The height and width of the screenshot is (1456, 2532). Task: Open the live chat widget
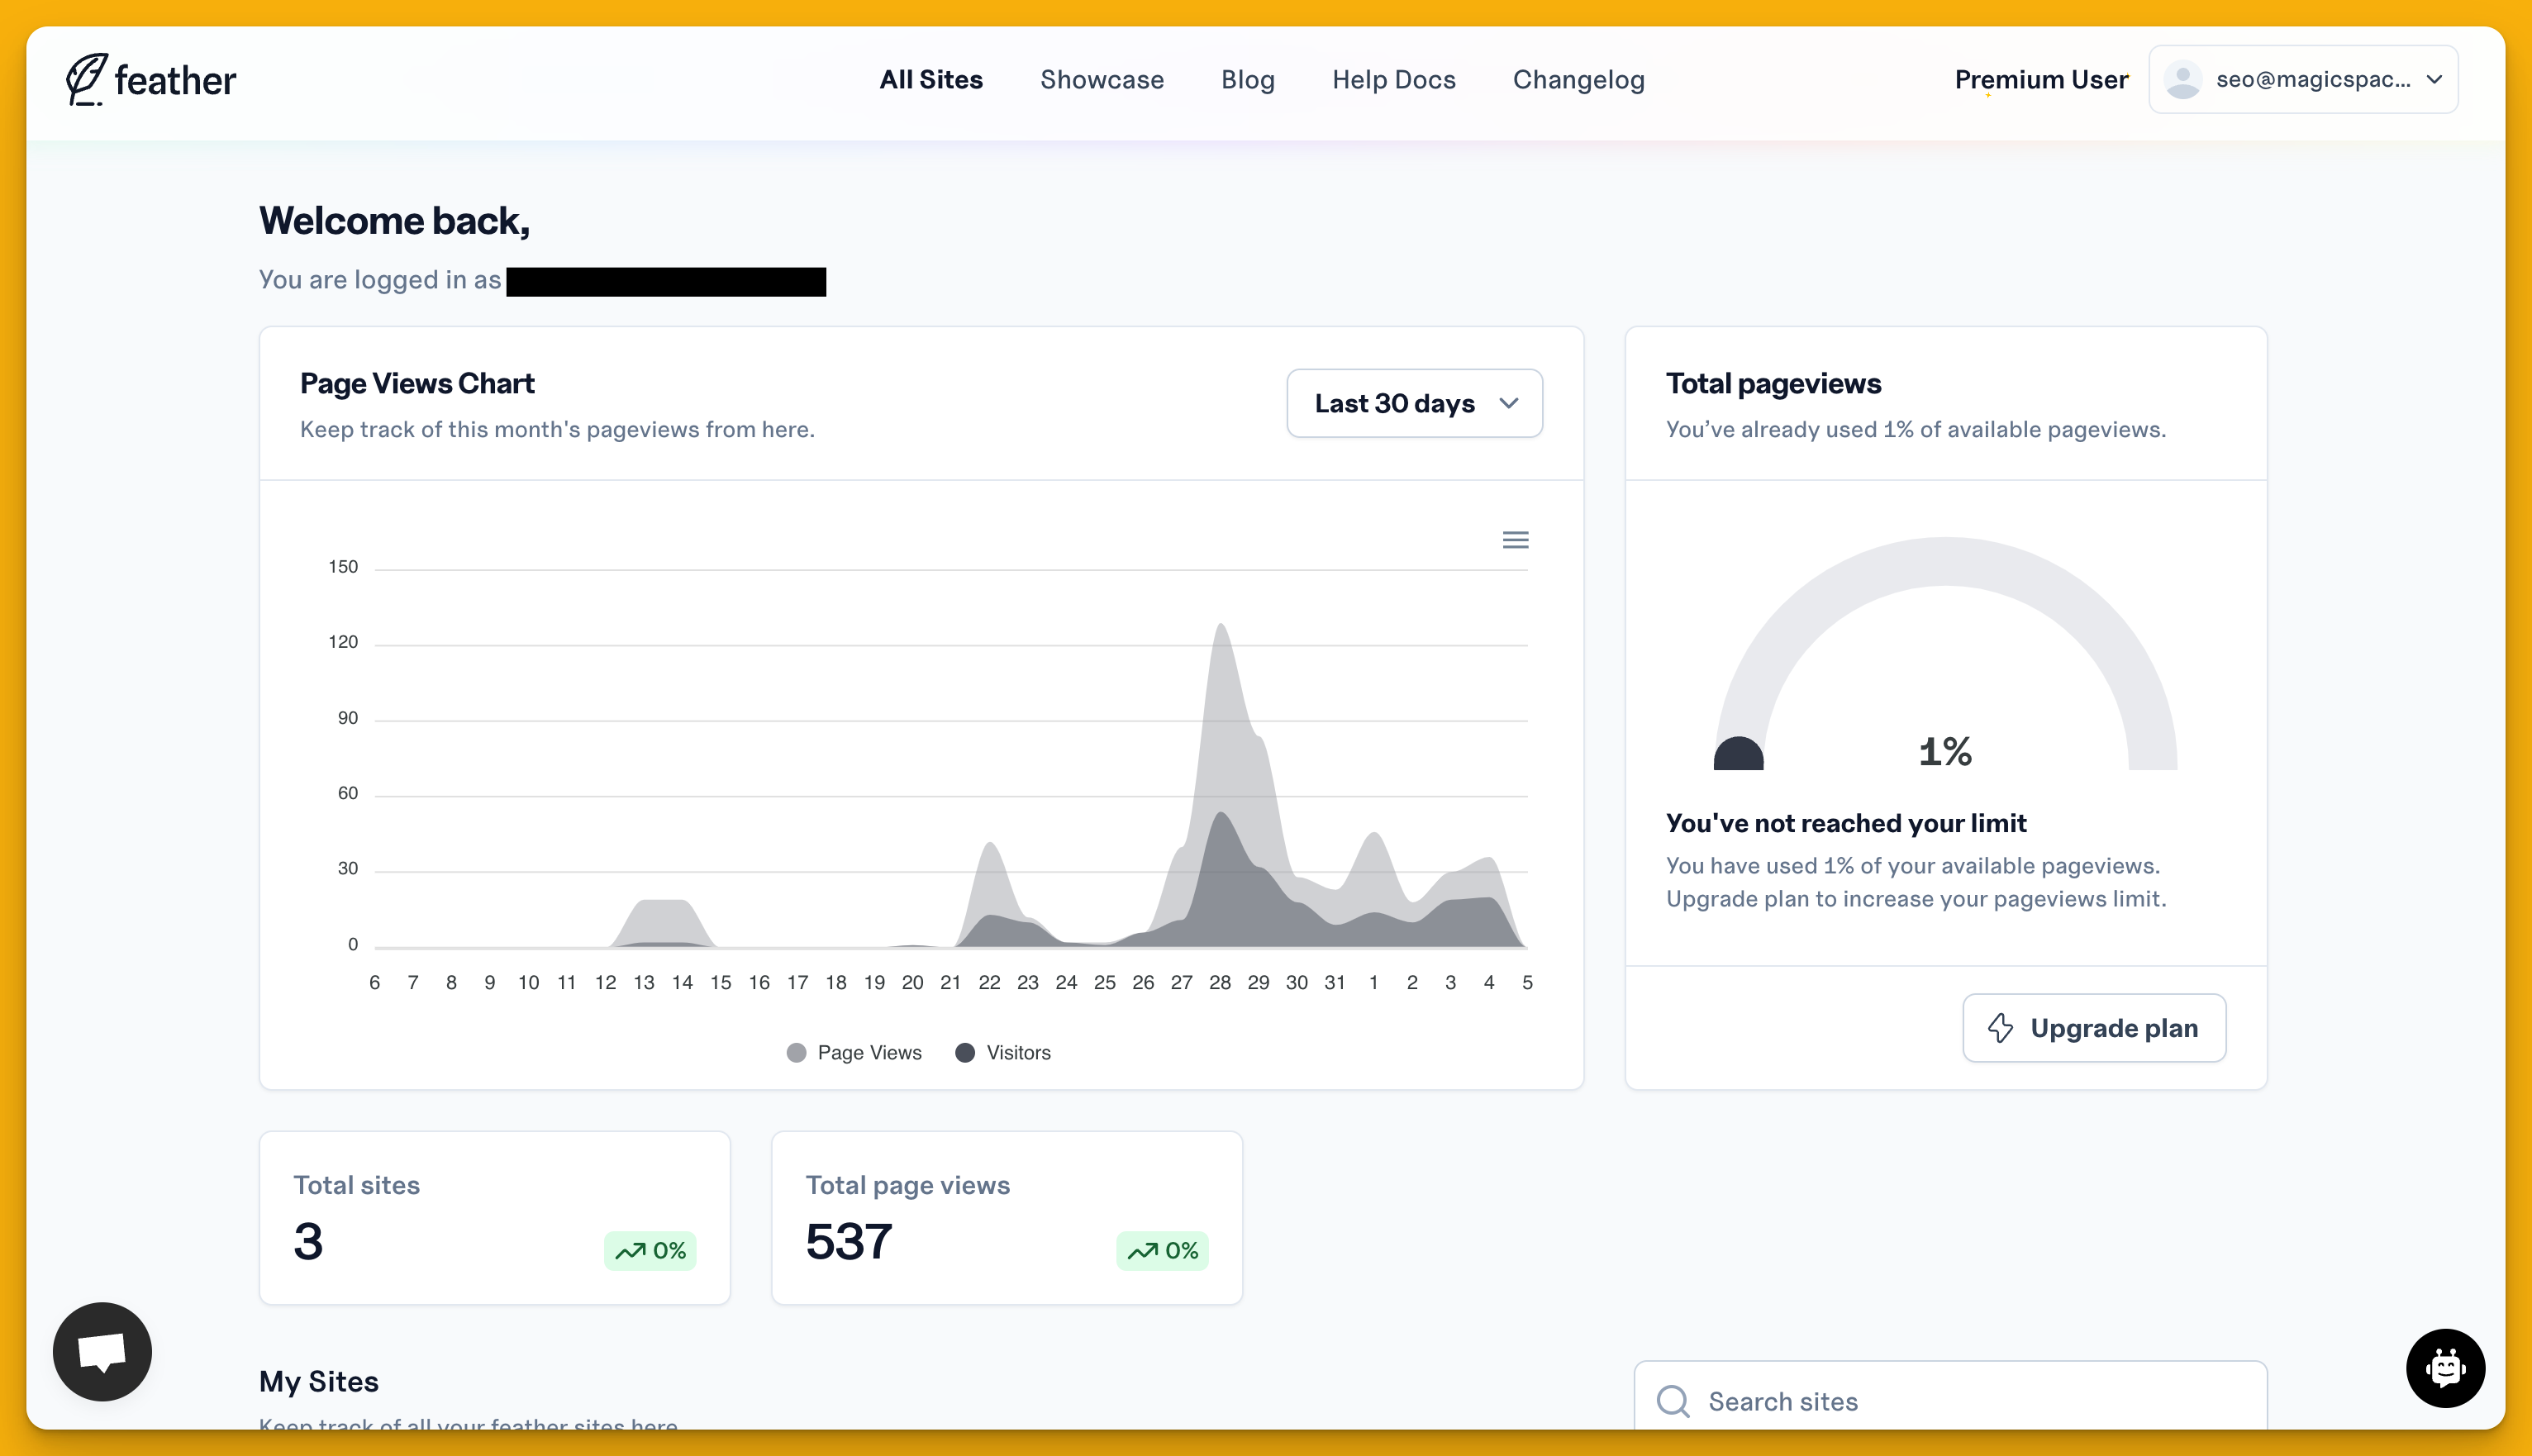(101, 1350)
